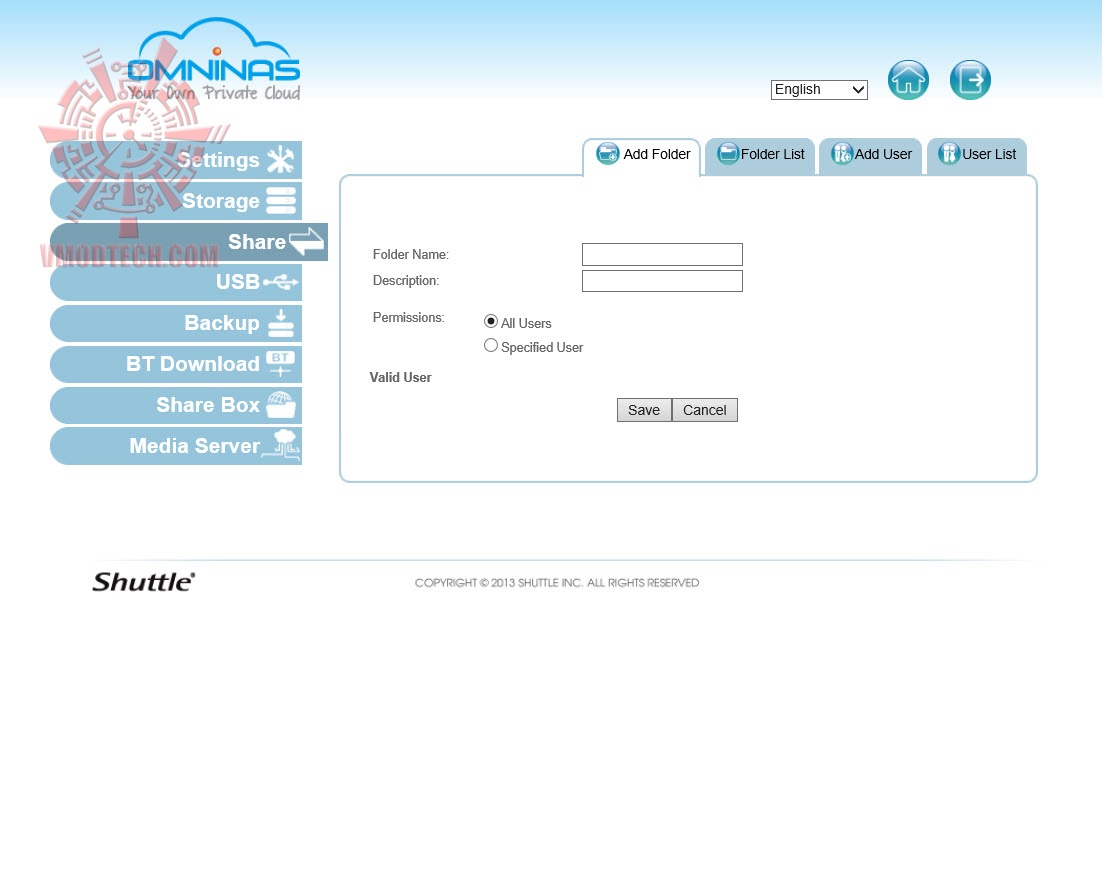Viewport: 1102px width, 878px height.
Task: Click the USB symbol icon
Action: click(280, 282)
